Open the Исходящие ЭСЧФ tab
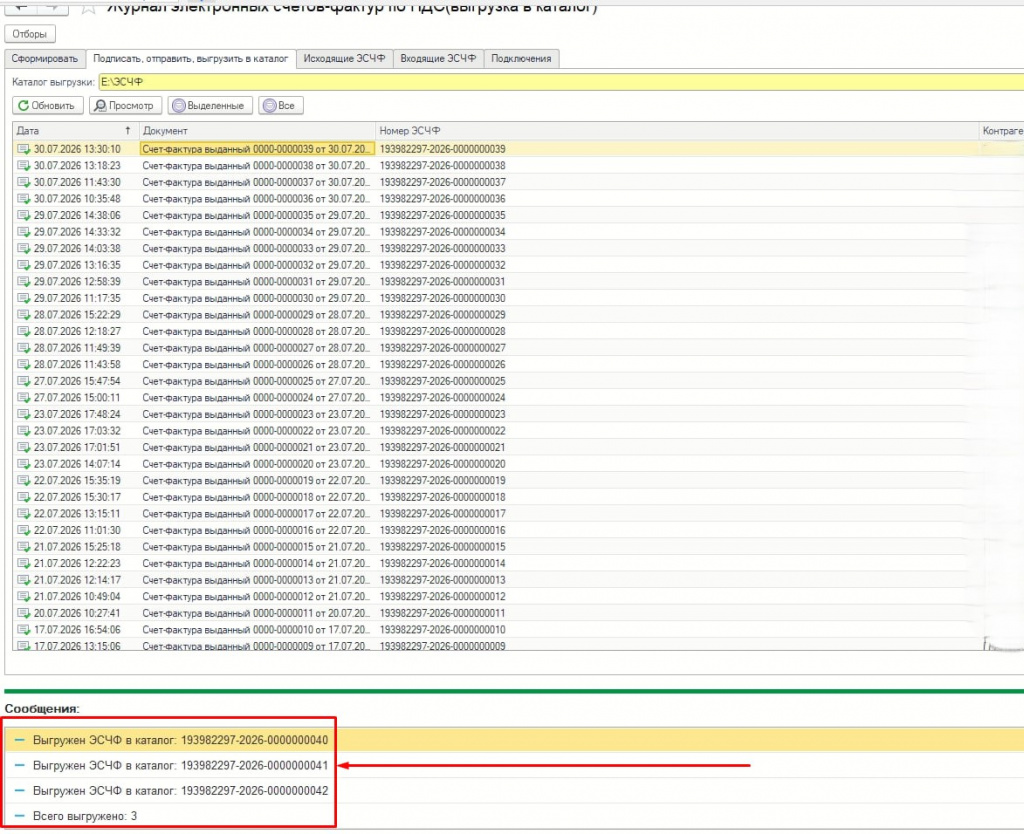1024x834 pixels. [344, 59]
